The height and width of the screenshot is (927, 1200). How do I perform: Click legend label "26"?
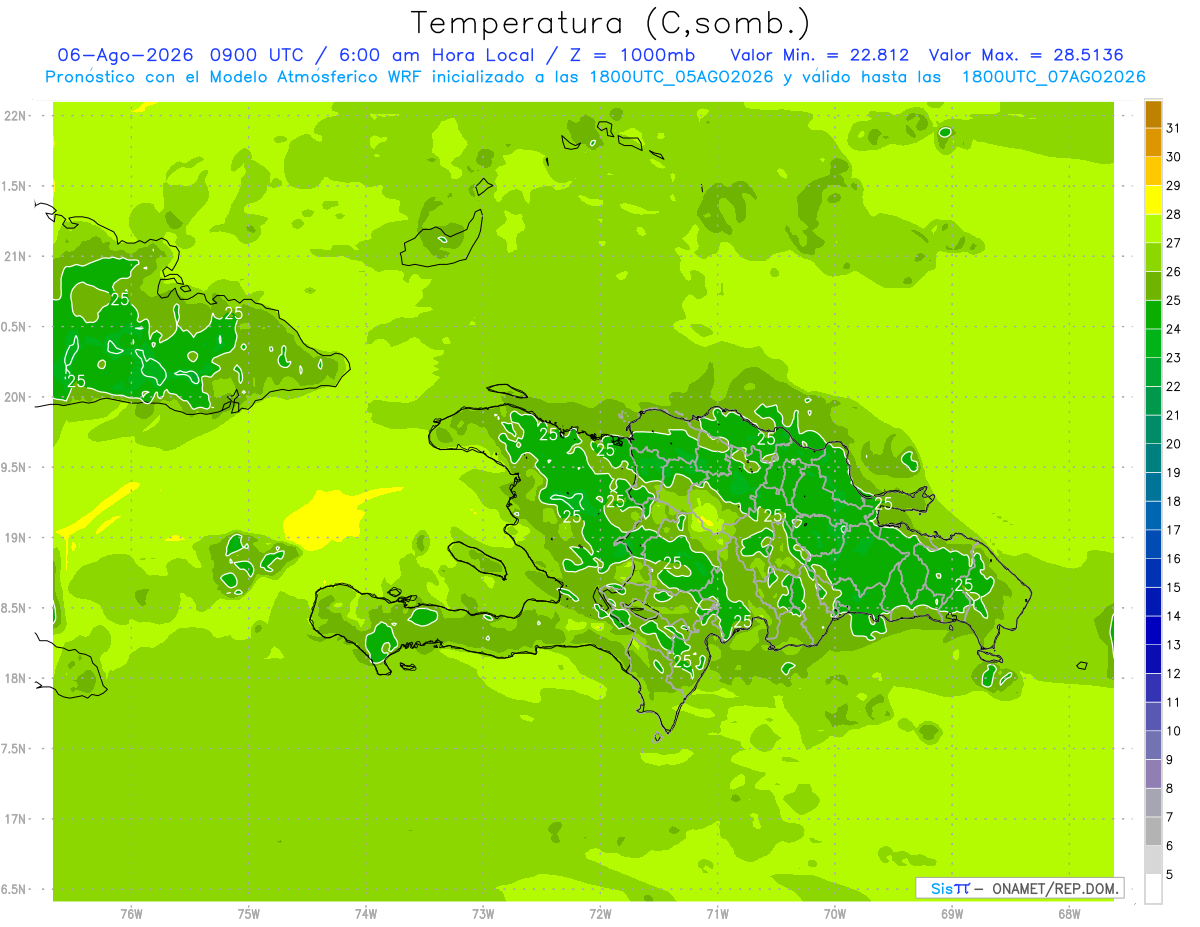[x=1174, y=272]
